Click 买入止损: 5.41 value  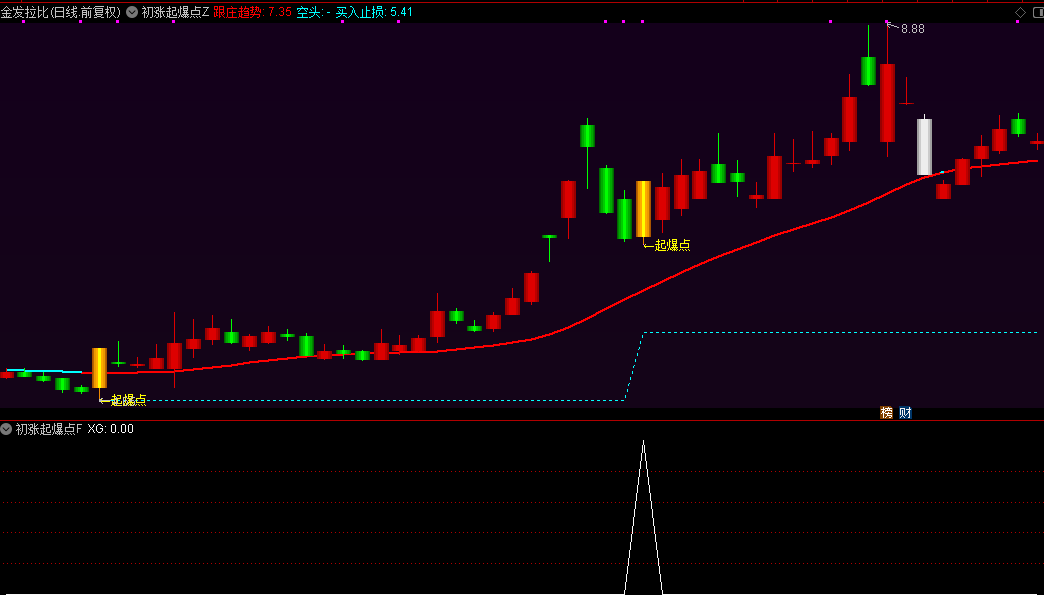click(x=374, y=12)
